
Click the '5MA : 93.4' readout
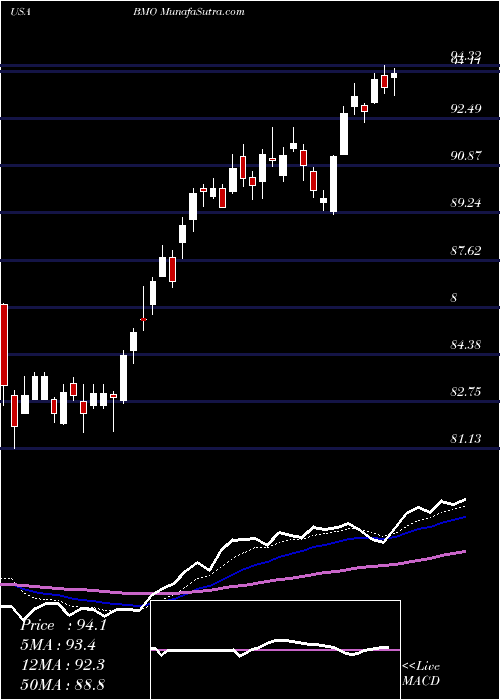[x=58, y=645]
